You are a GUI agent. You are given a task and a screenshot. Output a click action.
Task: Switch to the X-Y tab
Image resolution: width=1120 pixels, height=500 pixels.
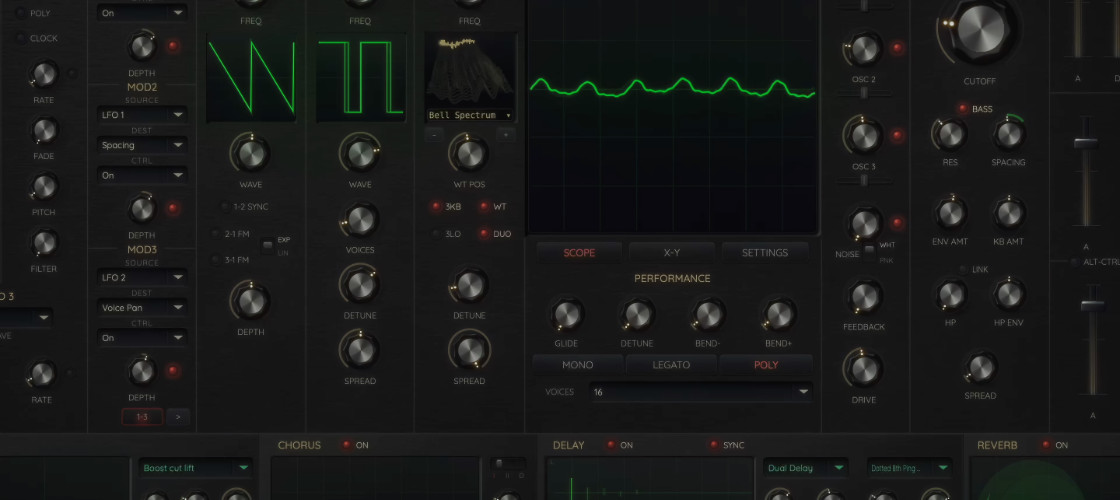click(x=671, y=252)
